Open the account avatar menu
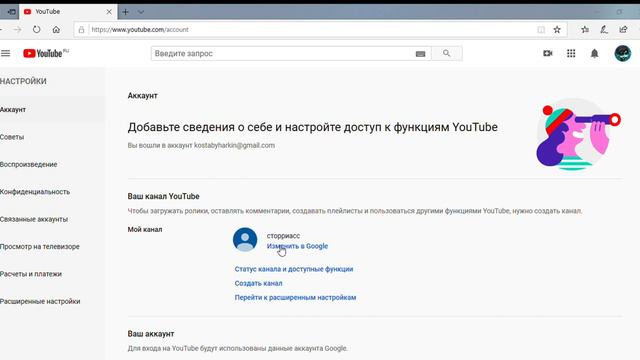 click(622, 53)
